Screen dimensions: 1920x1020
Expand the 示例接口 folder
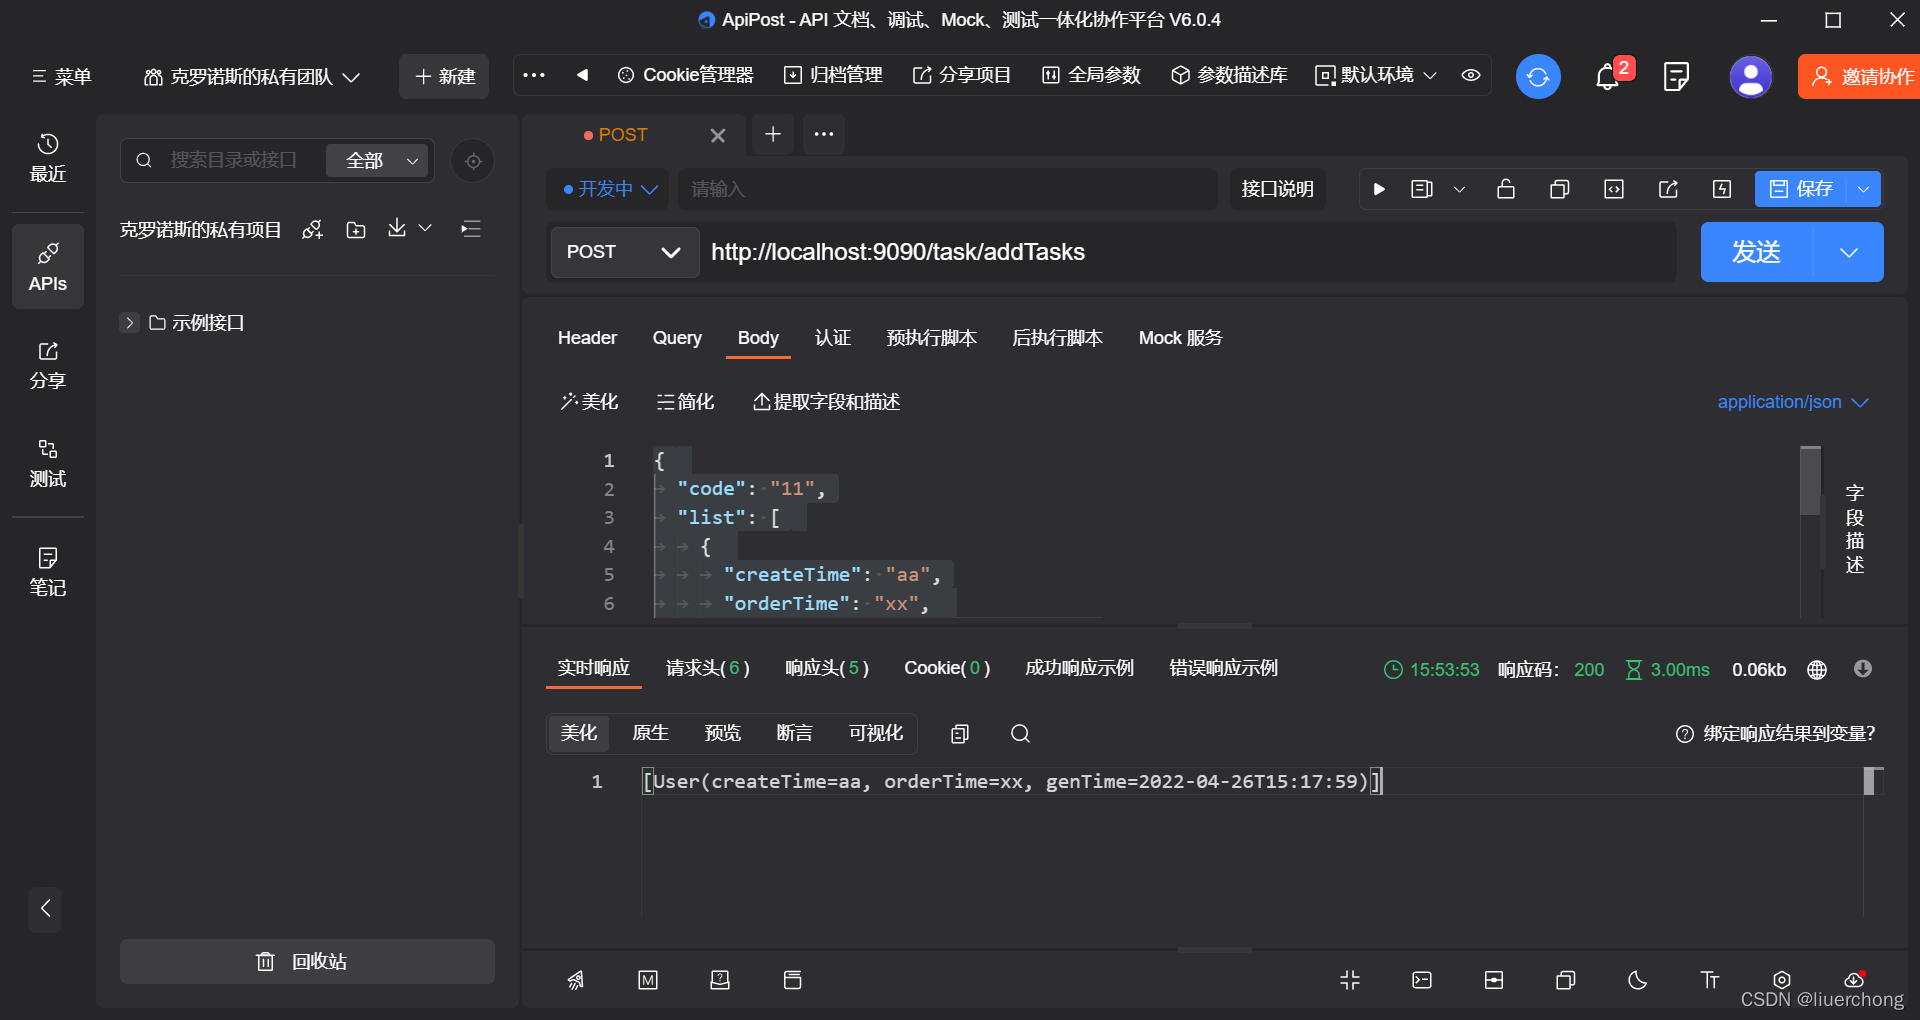pyautogui.click(x=130, y=323)
